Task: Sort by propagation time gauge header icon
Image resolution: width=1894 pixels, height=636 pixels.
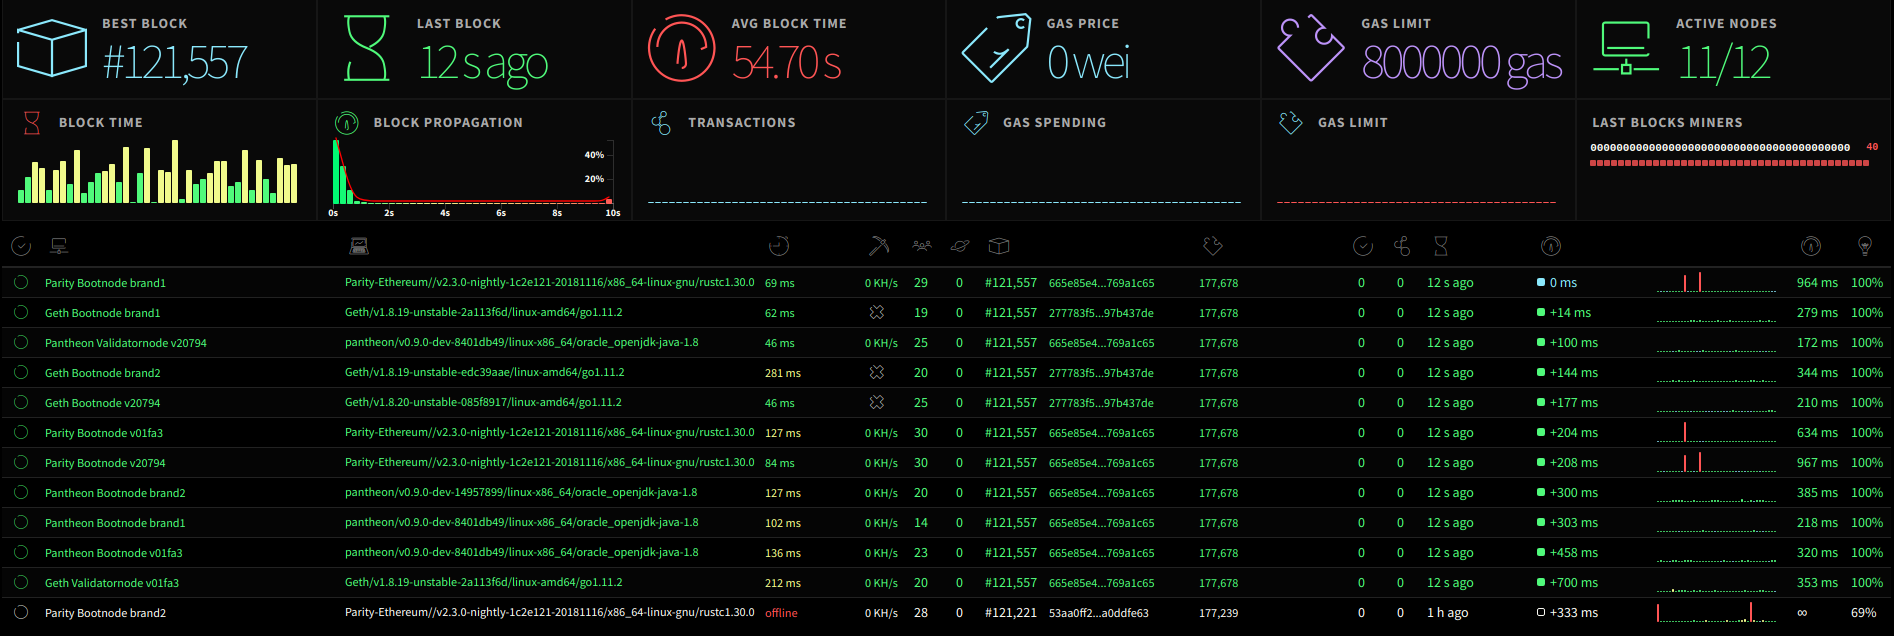Action: coord(1551,246)
